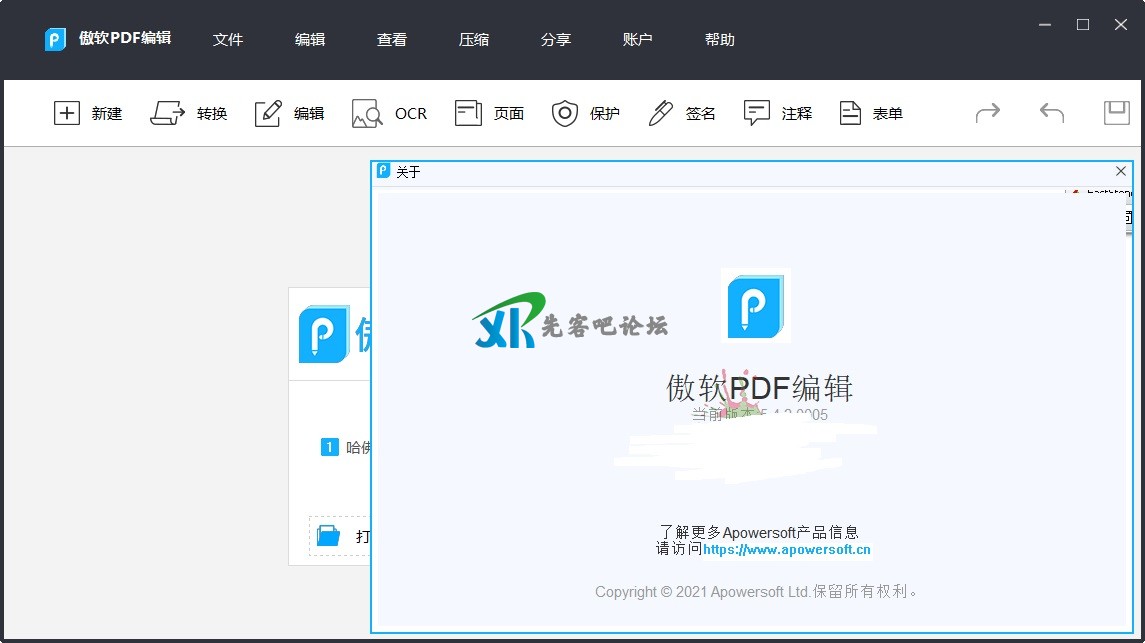Select the Protect (保护) shield icon
The width and height of the screenshot is (1145, 643).
point(565,113)
